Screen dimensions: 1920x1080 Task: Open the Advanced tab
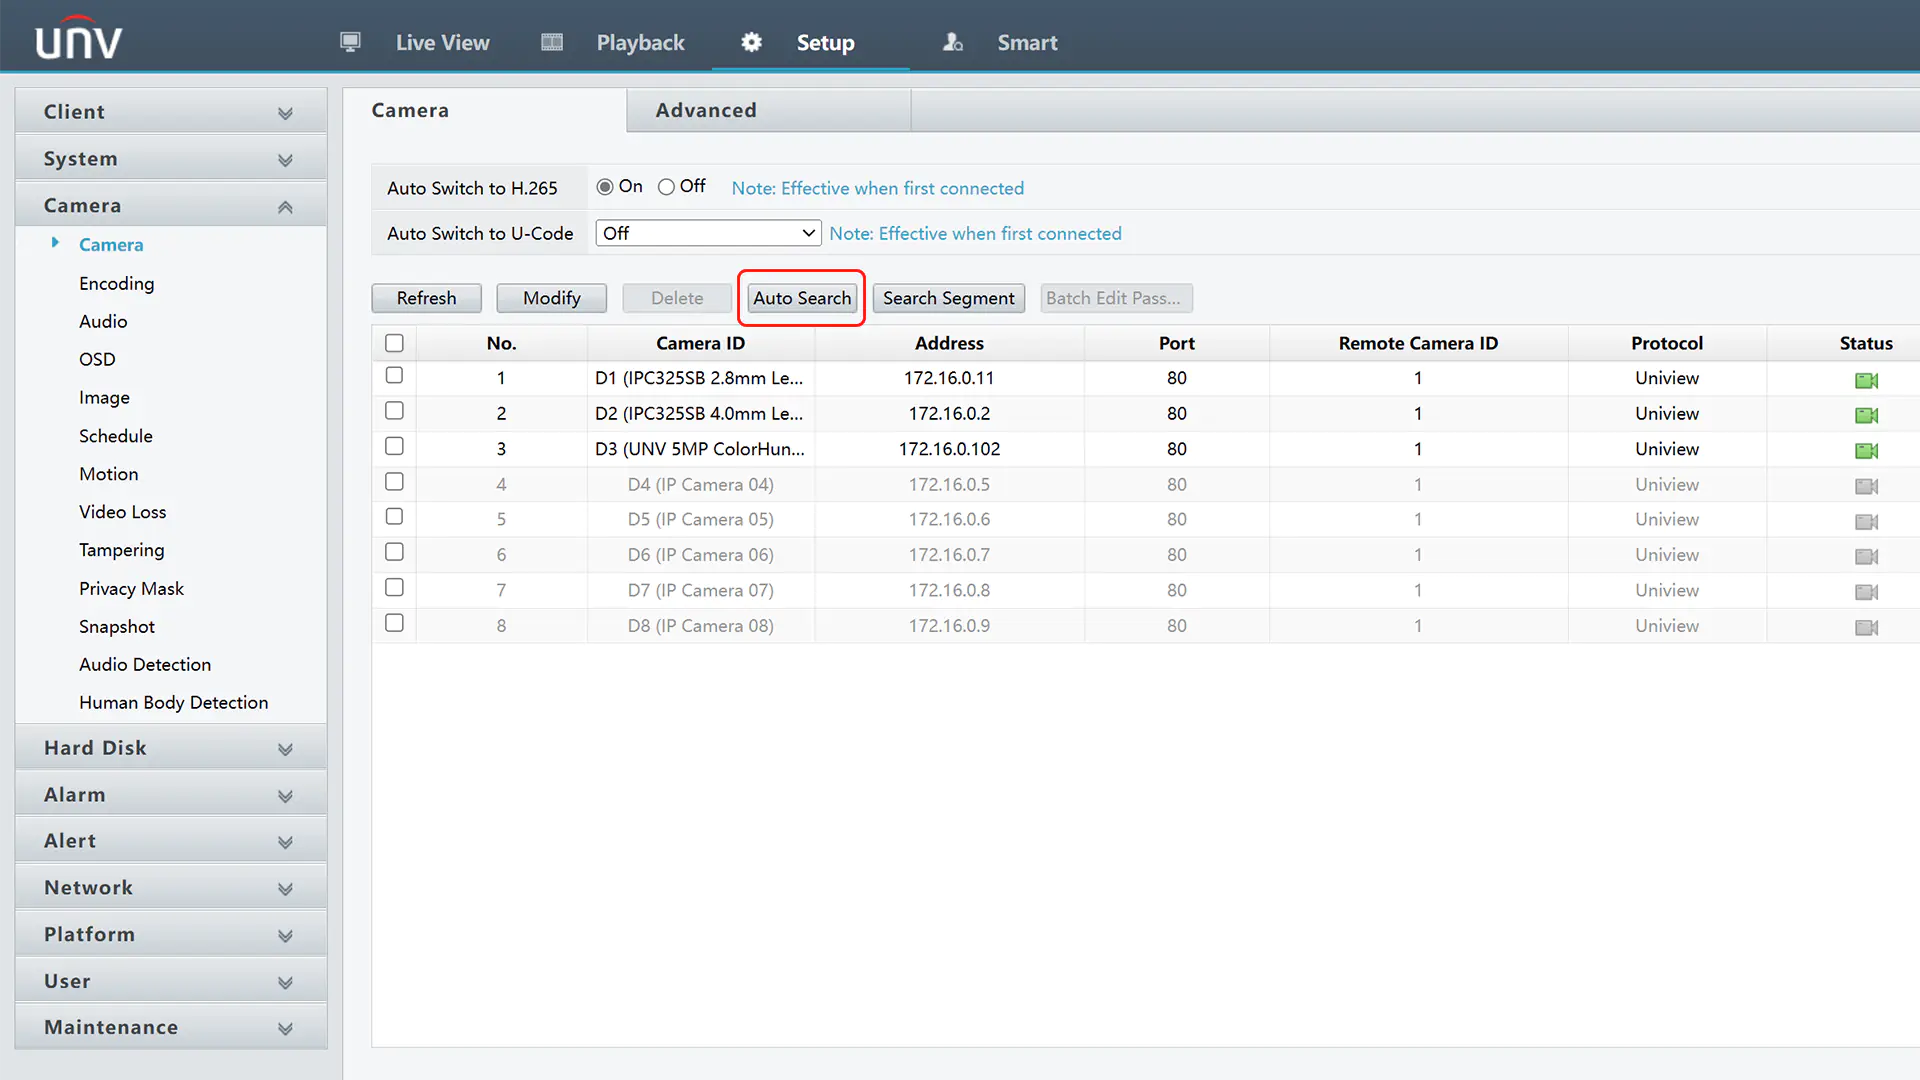point(705,109)
